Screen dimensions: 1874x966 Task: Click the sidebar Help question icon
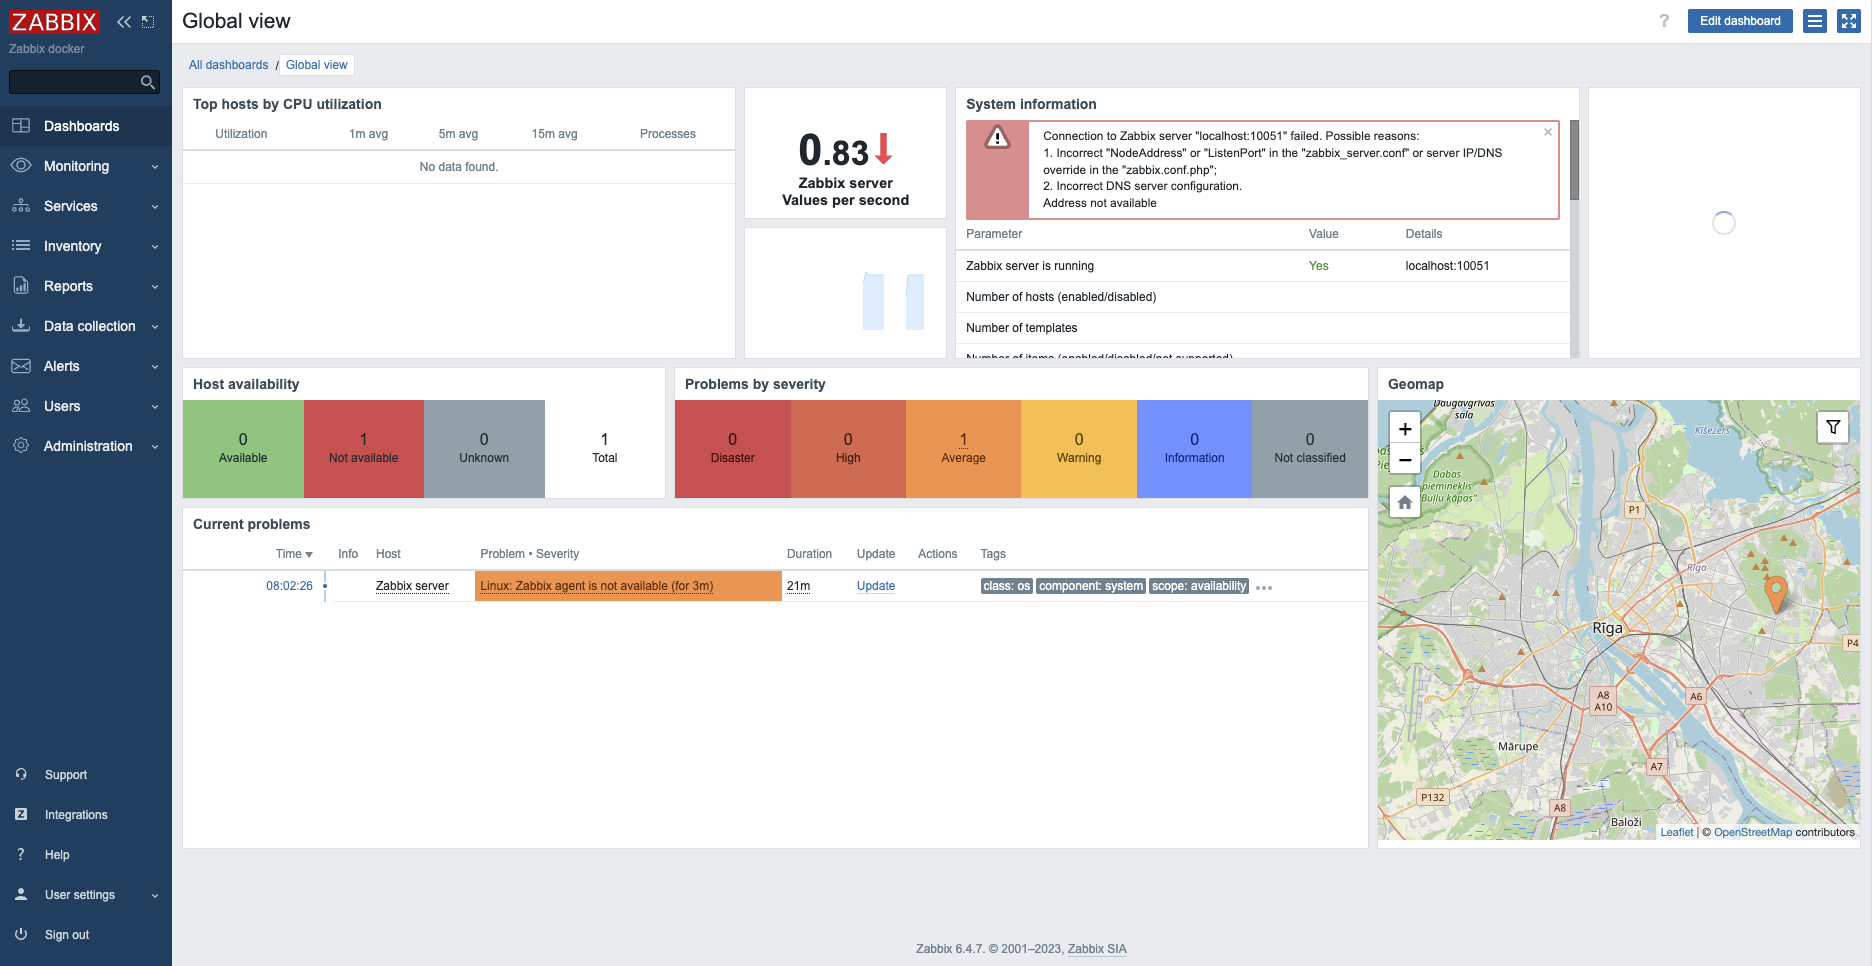point(21,855)
